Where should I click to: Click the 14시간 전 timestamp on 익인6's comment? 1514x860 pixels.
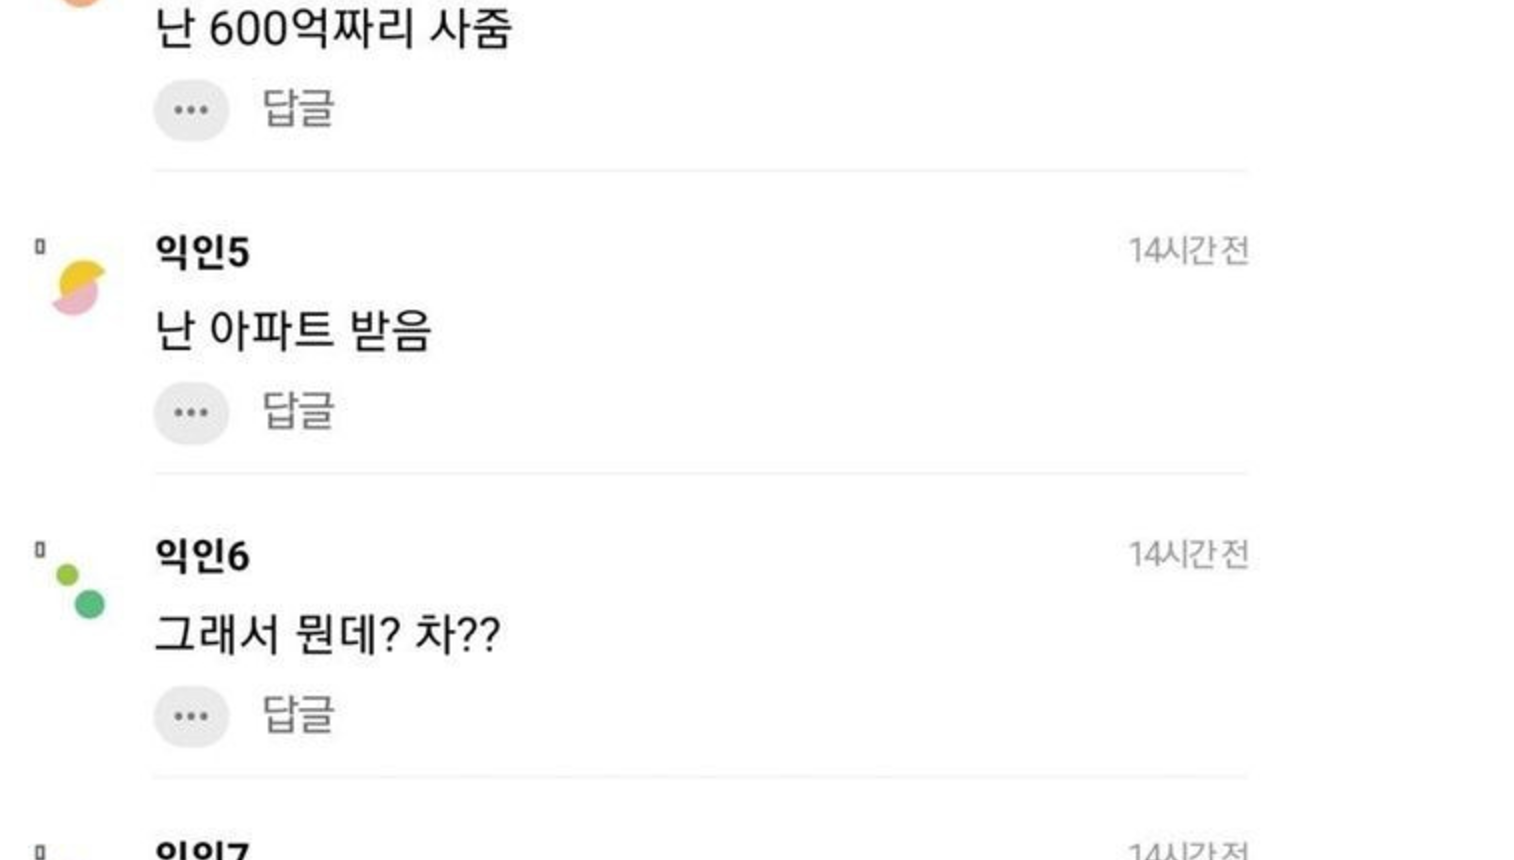pyautogui.click(x=1189, y=554)
